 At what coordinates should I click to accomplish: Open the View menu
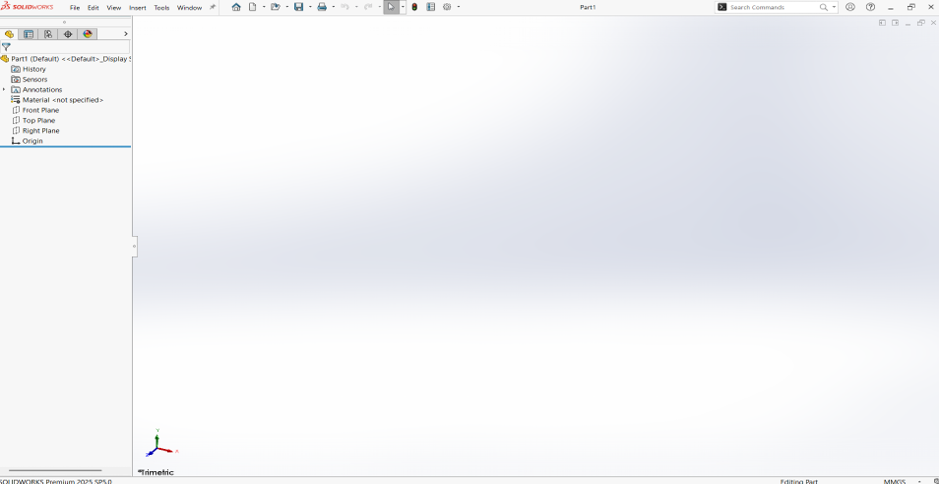tap(114, 8)
